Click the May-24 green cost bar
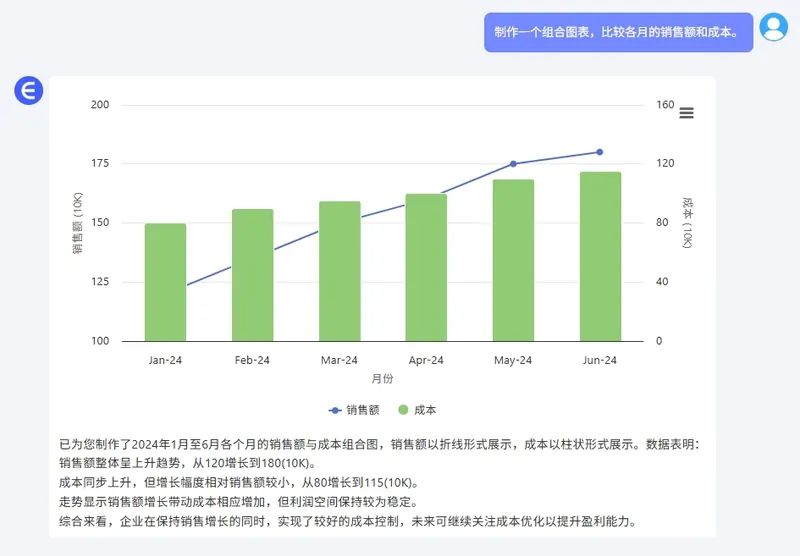This screenshot has height=556, width=800. (x=513, y=261)
